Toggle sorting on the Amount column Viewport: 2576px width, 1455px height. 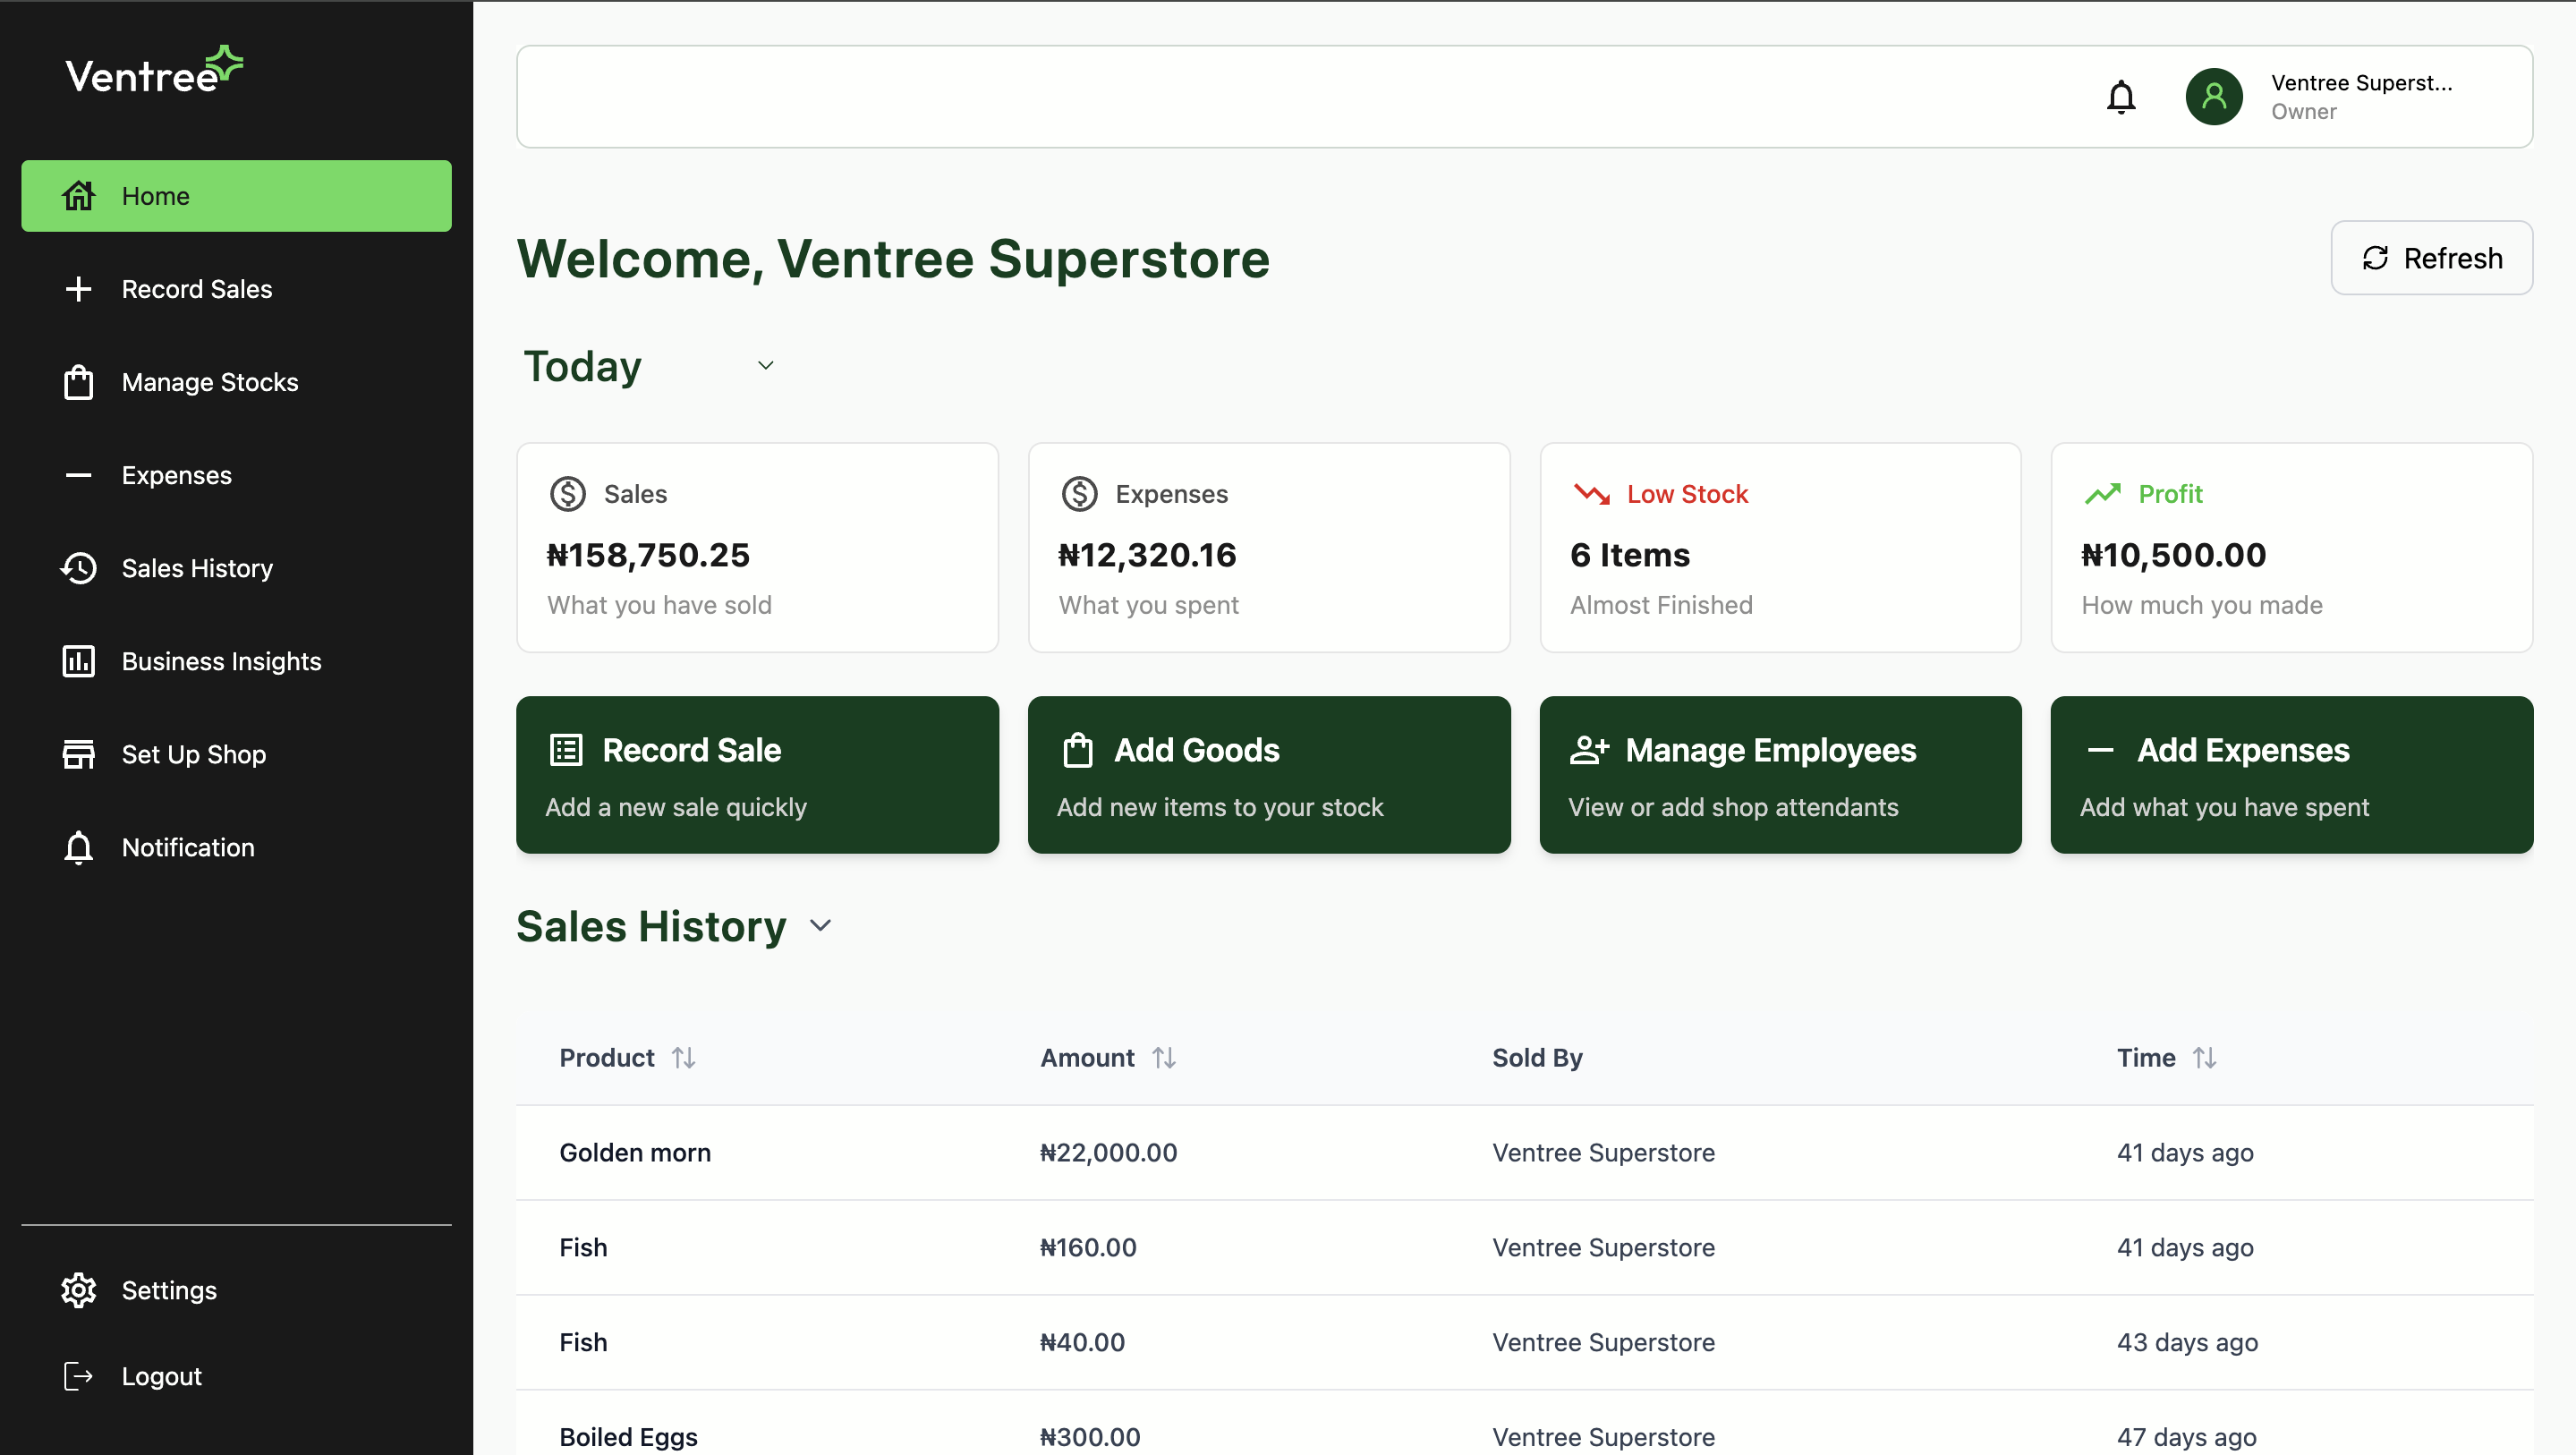tap(1165, 1057)
